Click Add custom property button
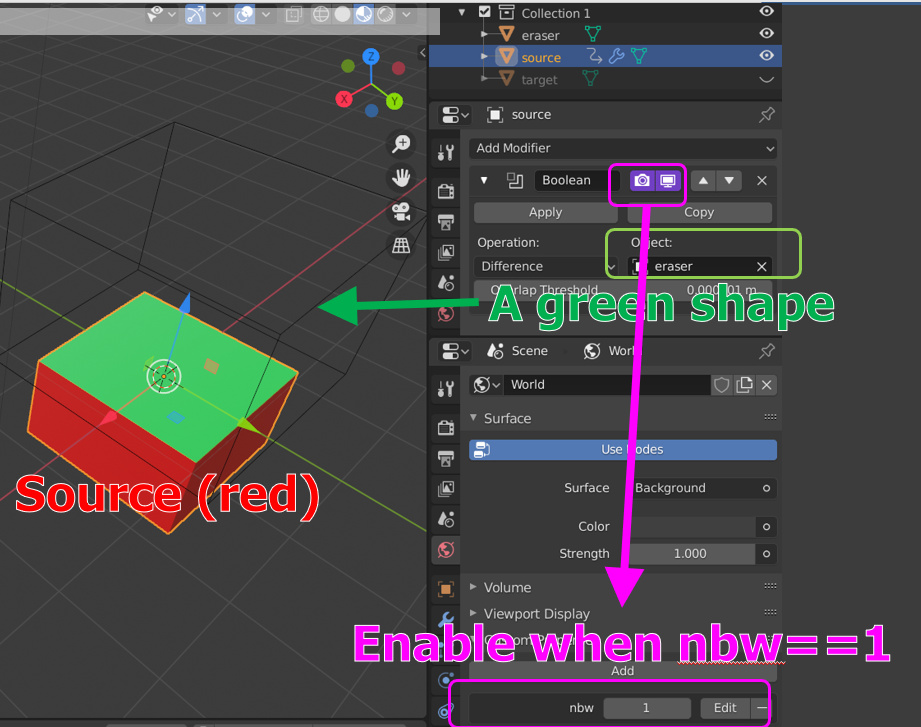This screenshot has width=921, height=727. [623, 671]
